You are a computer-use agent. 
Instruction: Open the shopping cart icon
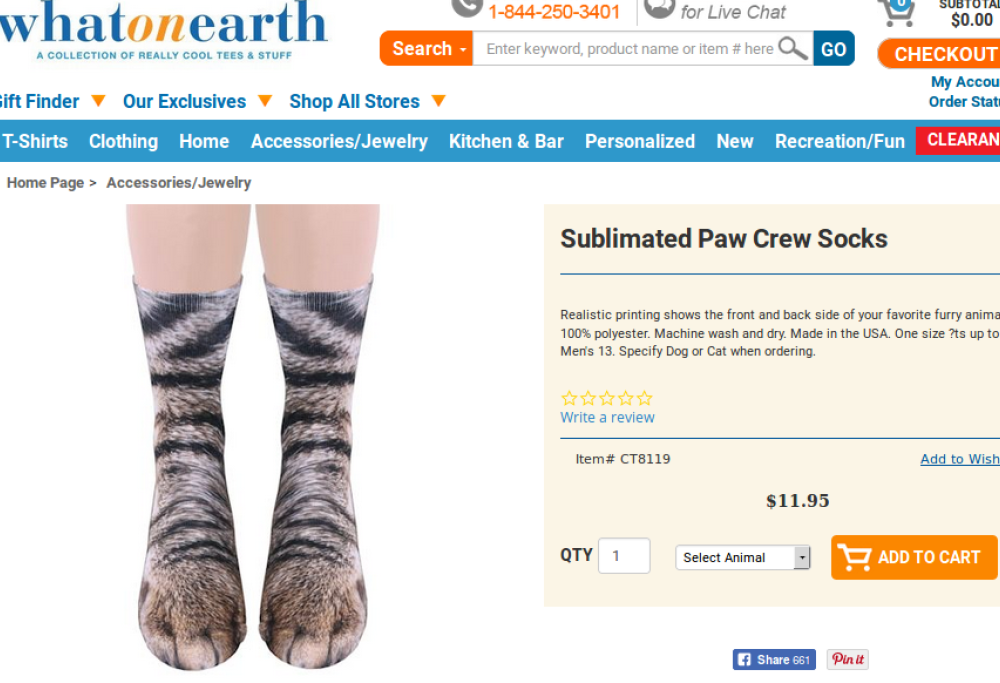click(895, 11)
